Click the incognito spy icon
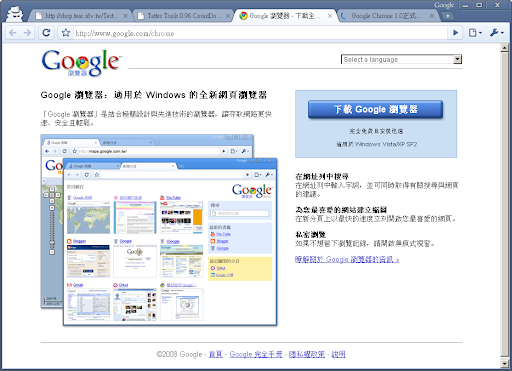 (x=15, y=14)
